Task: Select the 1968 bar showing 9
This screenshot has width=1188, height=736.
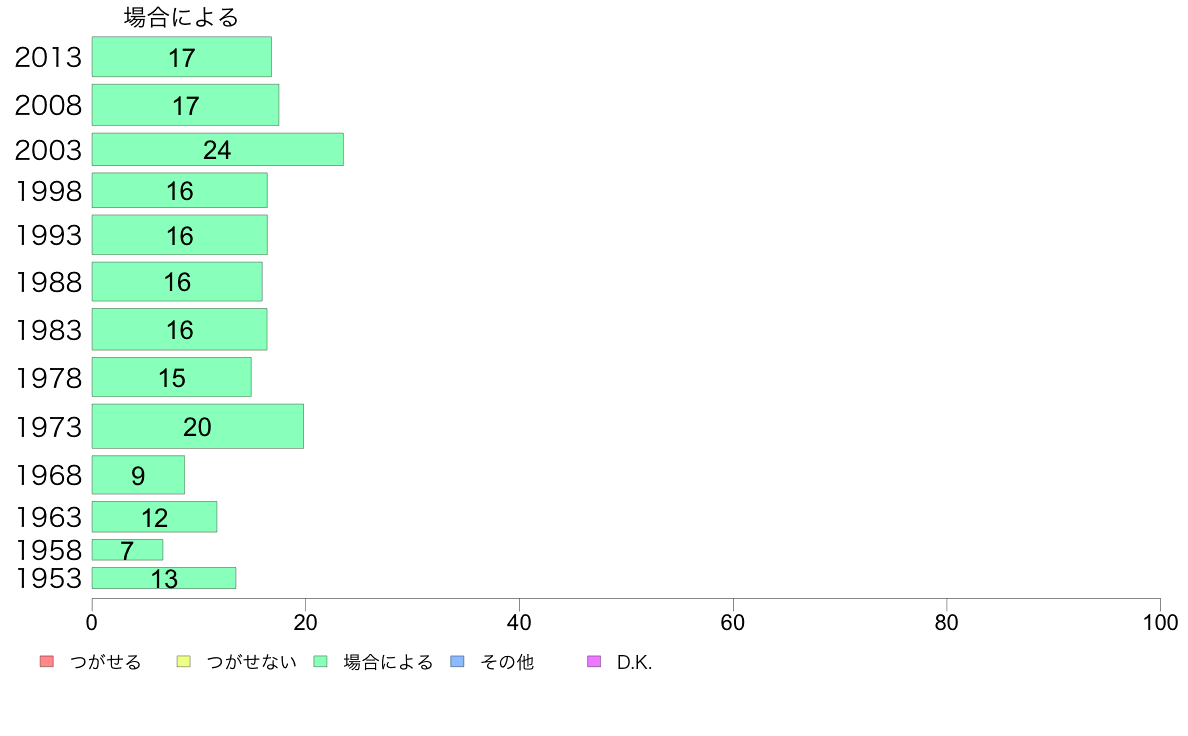Action: [138, 474]
